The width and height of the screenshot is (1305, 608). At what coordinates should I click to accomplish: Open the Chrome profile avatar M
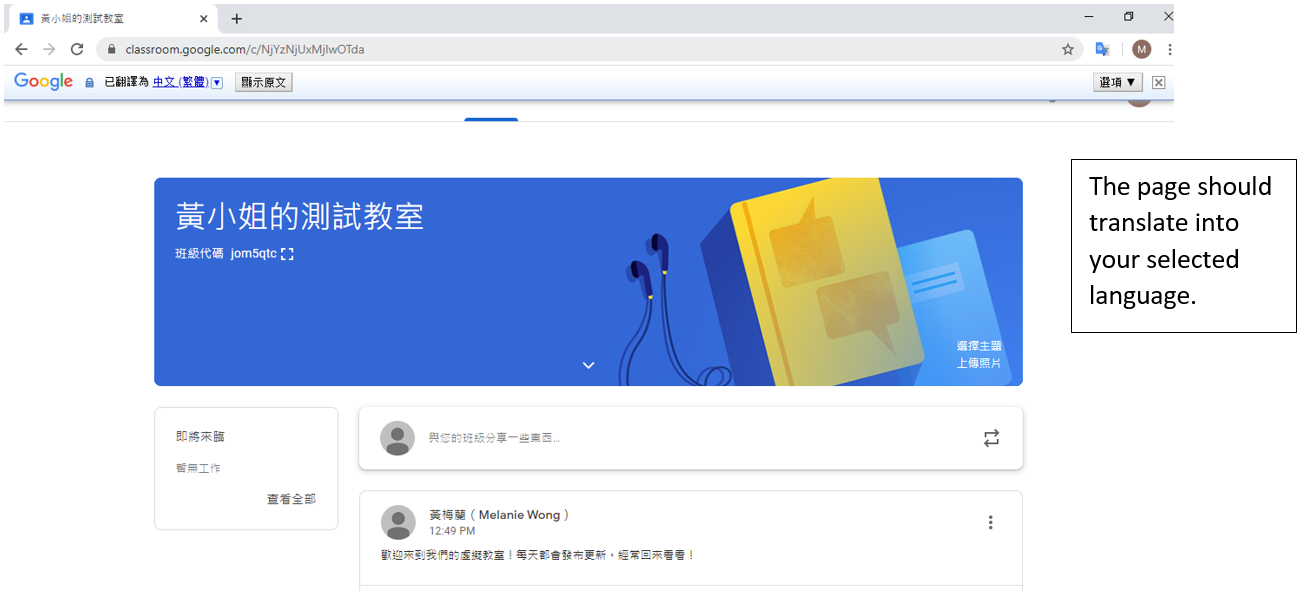click(1141, 49)
